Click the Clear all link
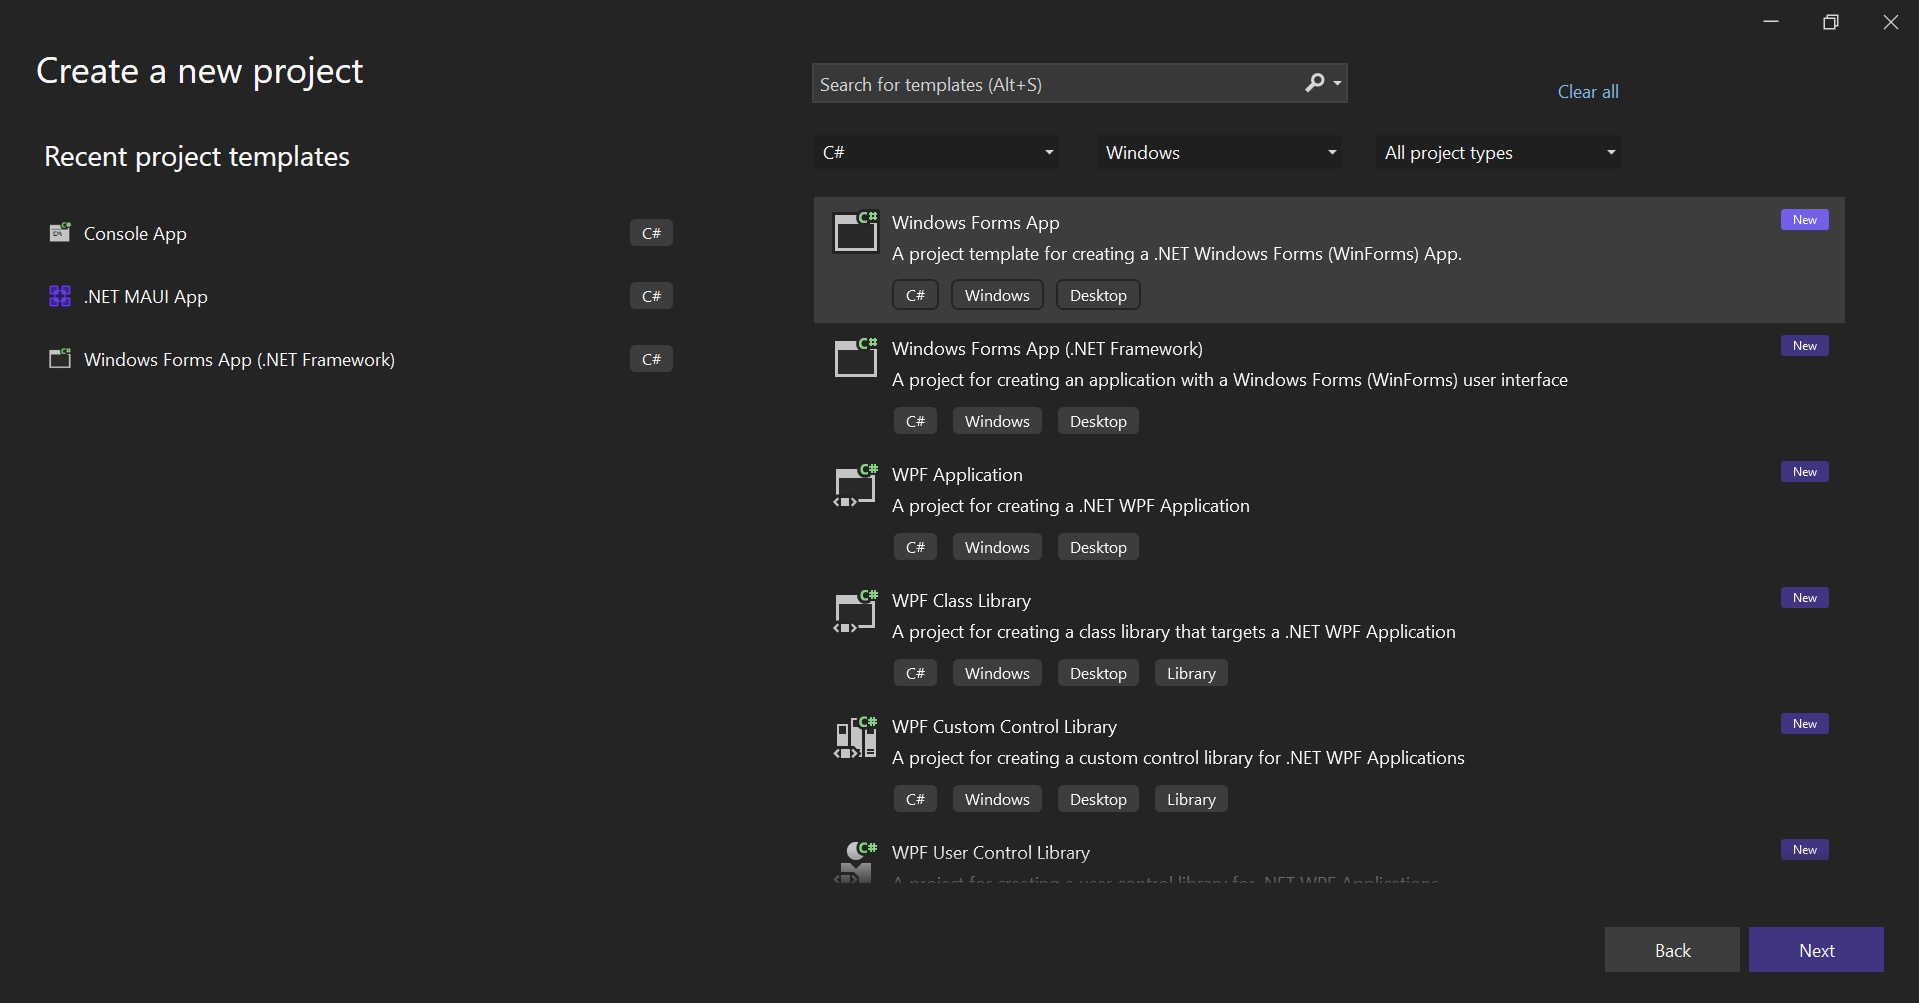1919x1003 pixels. [x=1588, y=92]
